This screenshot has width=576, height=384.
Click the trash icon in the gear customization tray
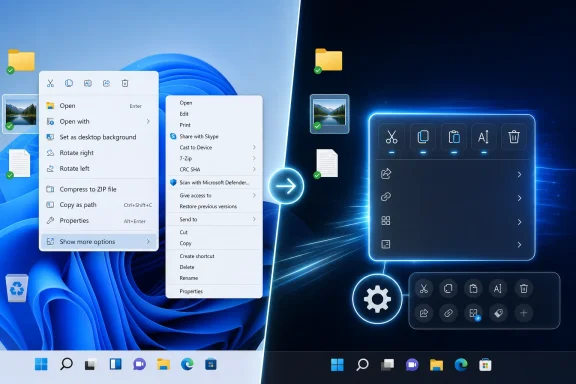pos(523,288)
